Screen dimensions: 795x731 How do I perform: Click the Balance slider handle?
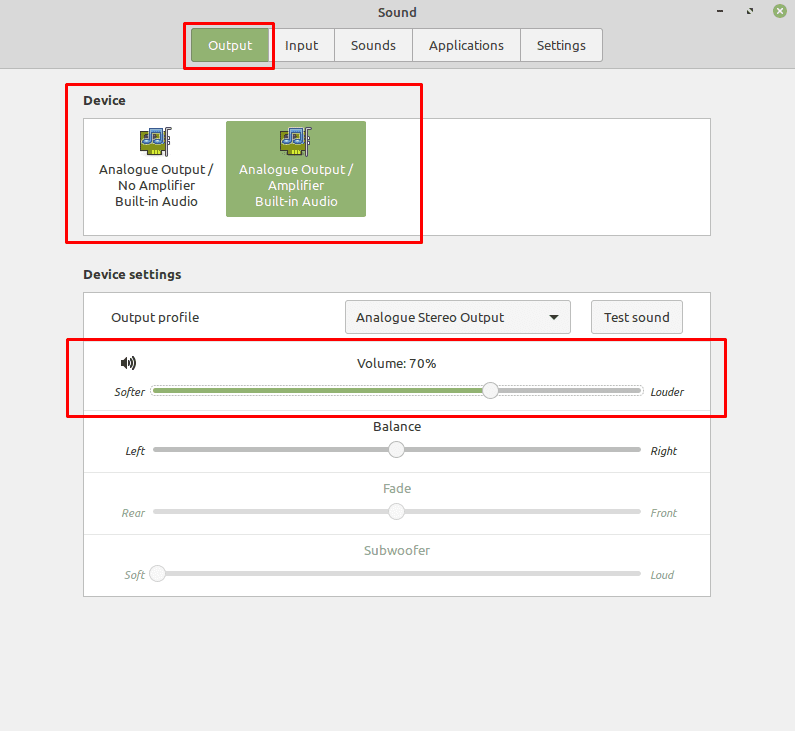click(x=396, y=449)
